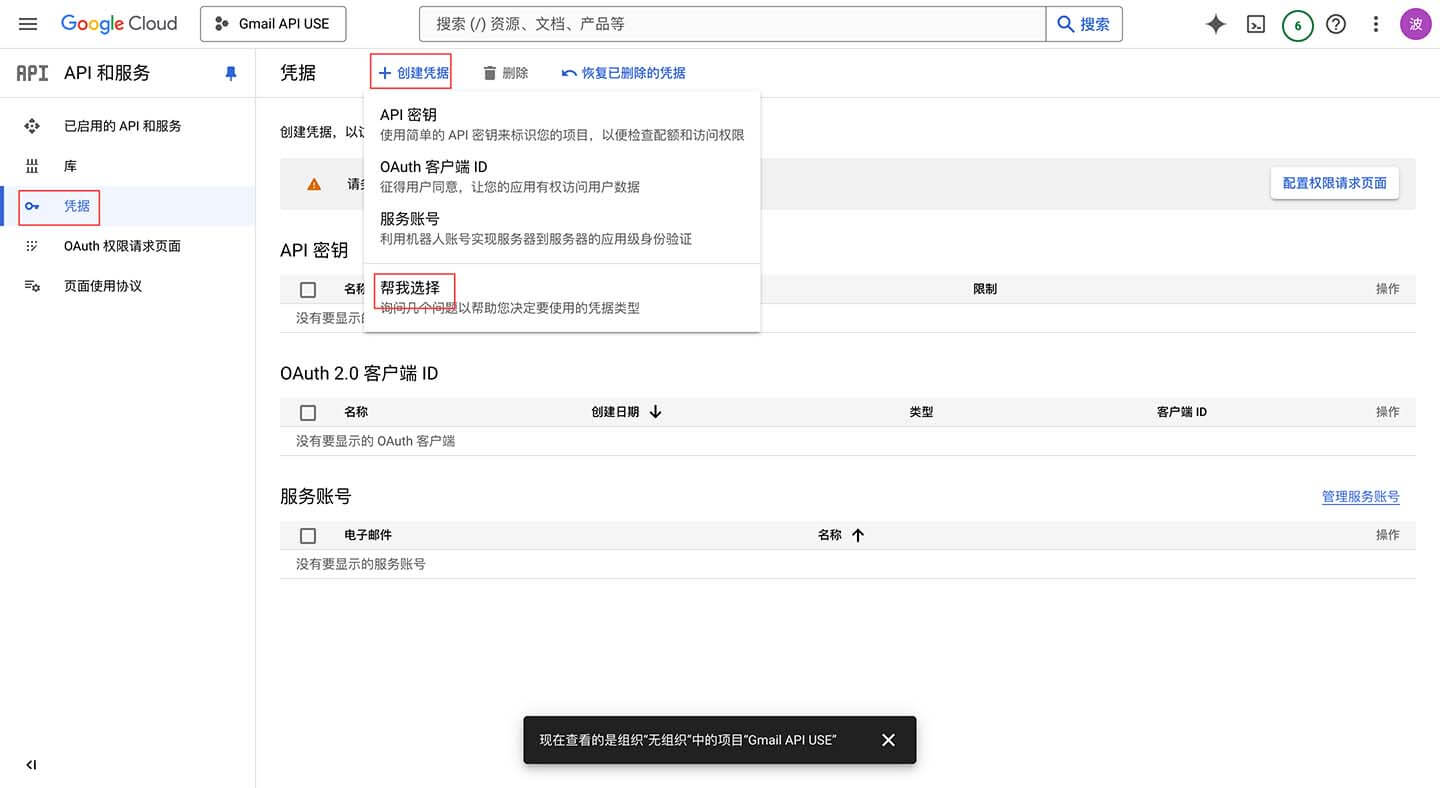Viewport: 1440px width, 788px height.
Task: View the notifications badge showing 6
Action: coord(1297,25)
